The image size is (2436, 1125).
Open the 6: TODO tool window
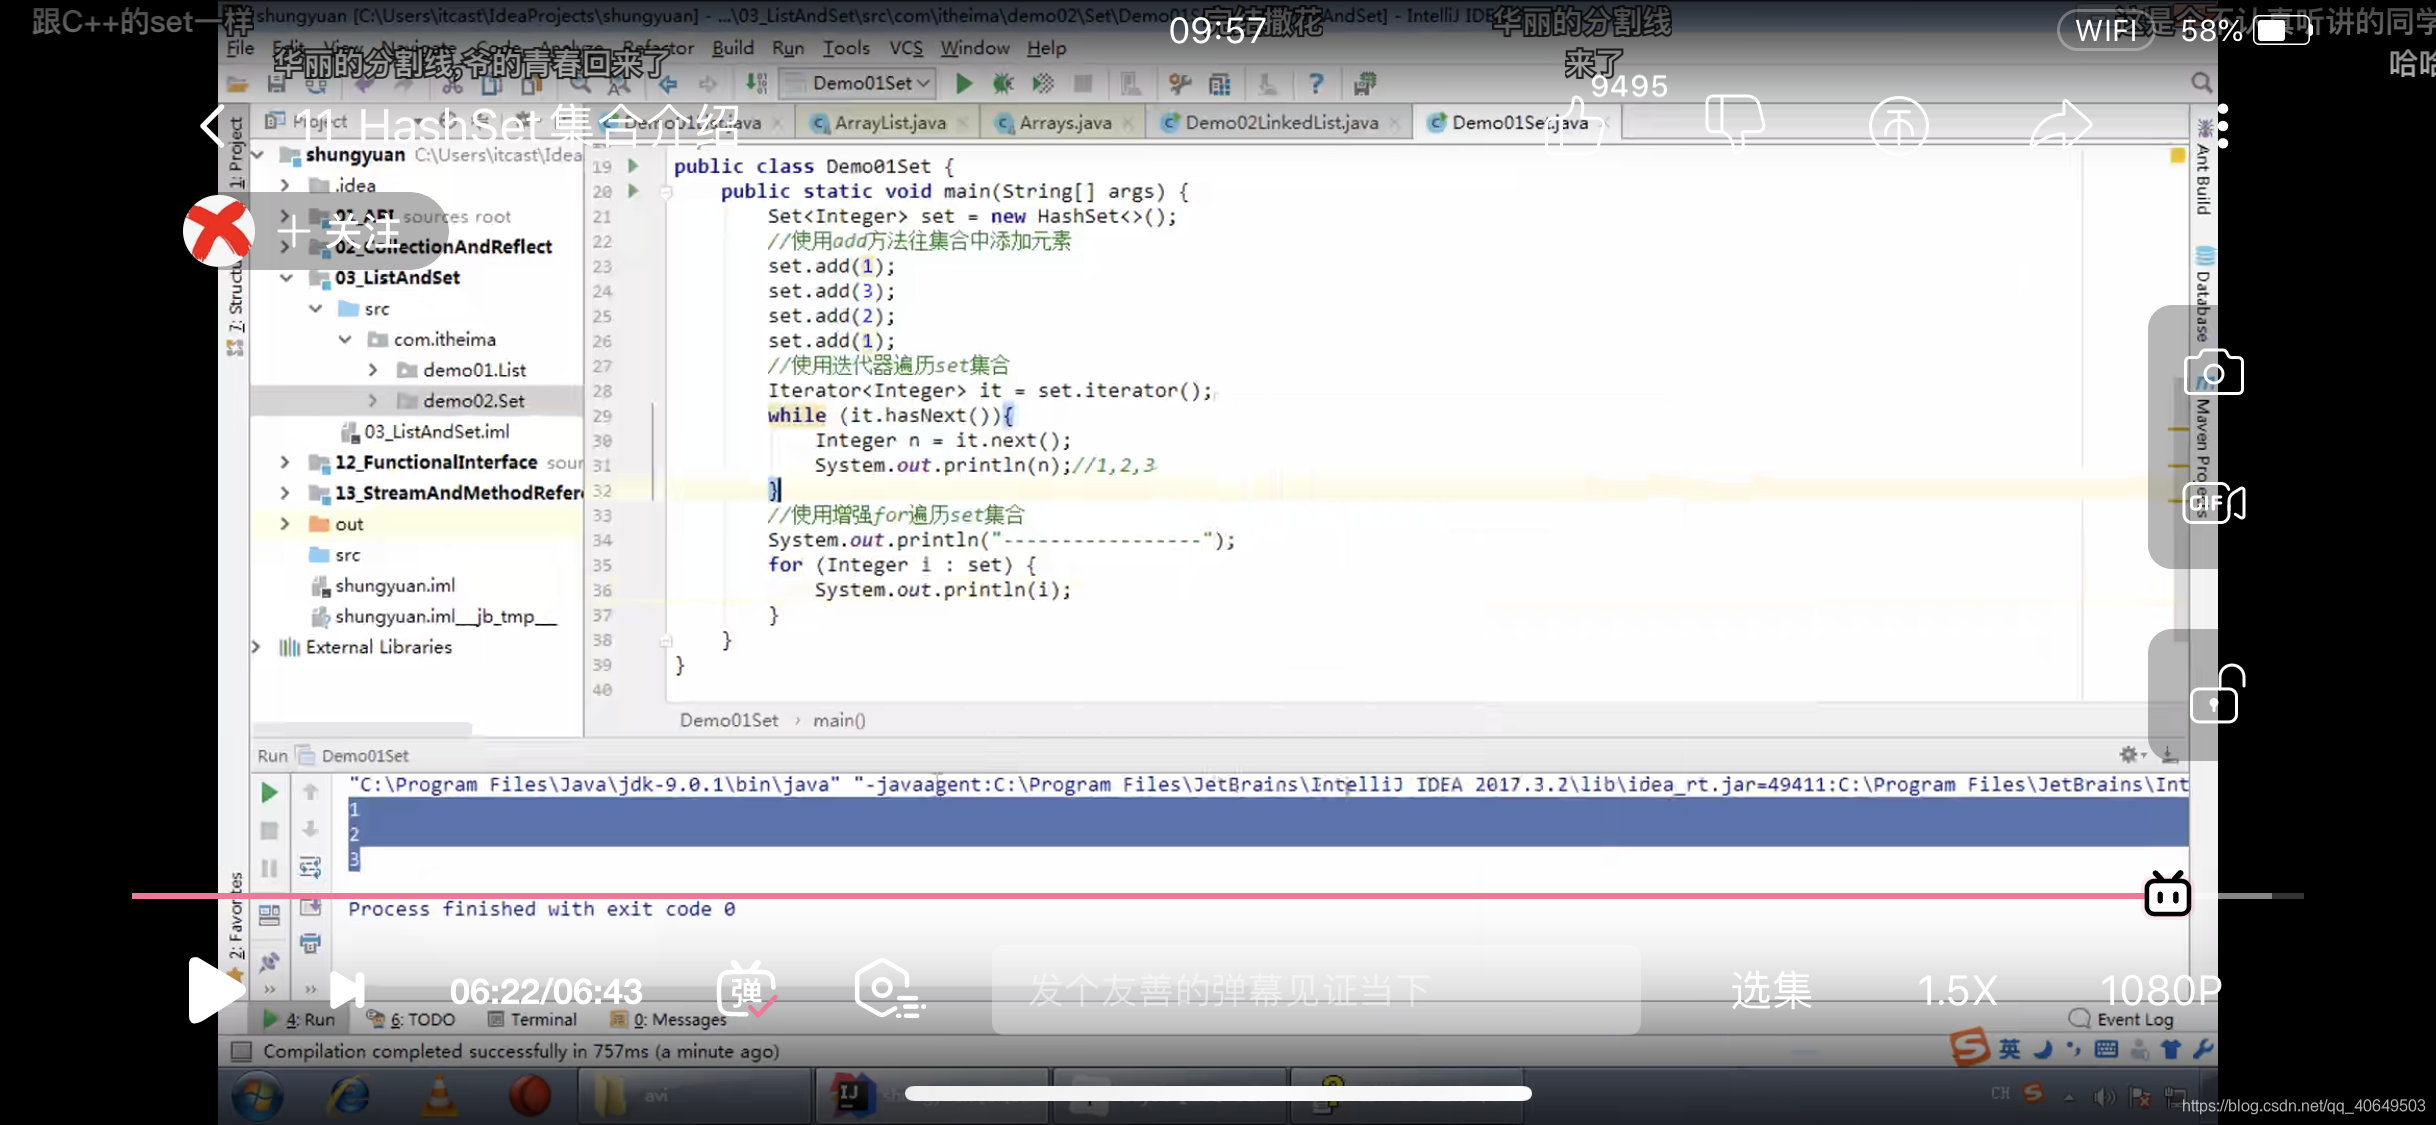coord(411,1020)
